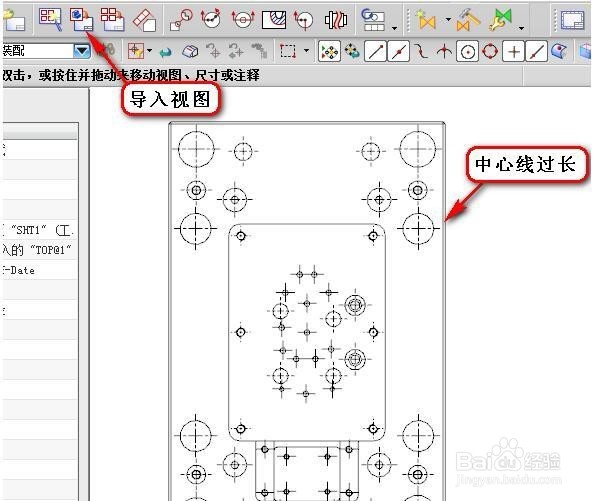
Task: Click the Break-Out Section View icon
Action: coord(274,20)
